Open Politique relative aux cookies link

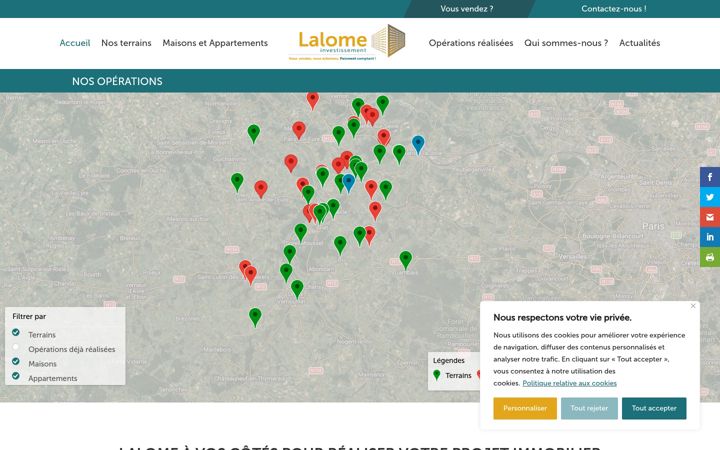click(569, 383)
